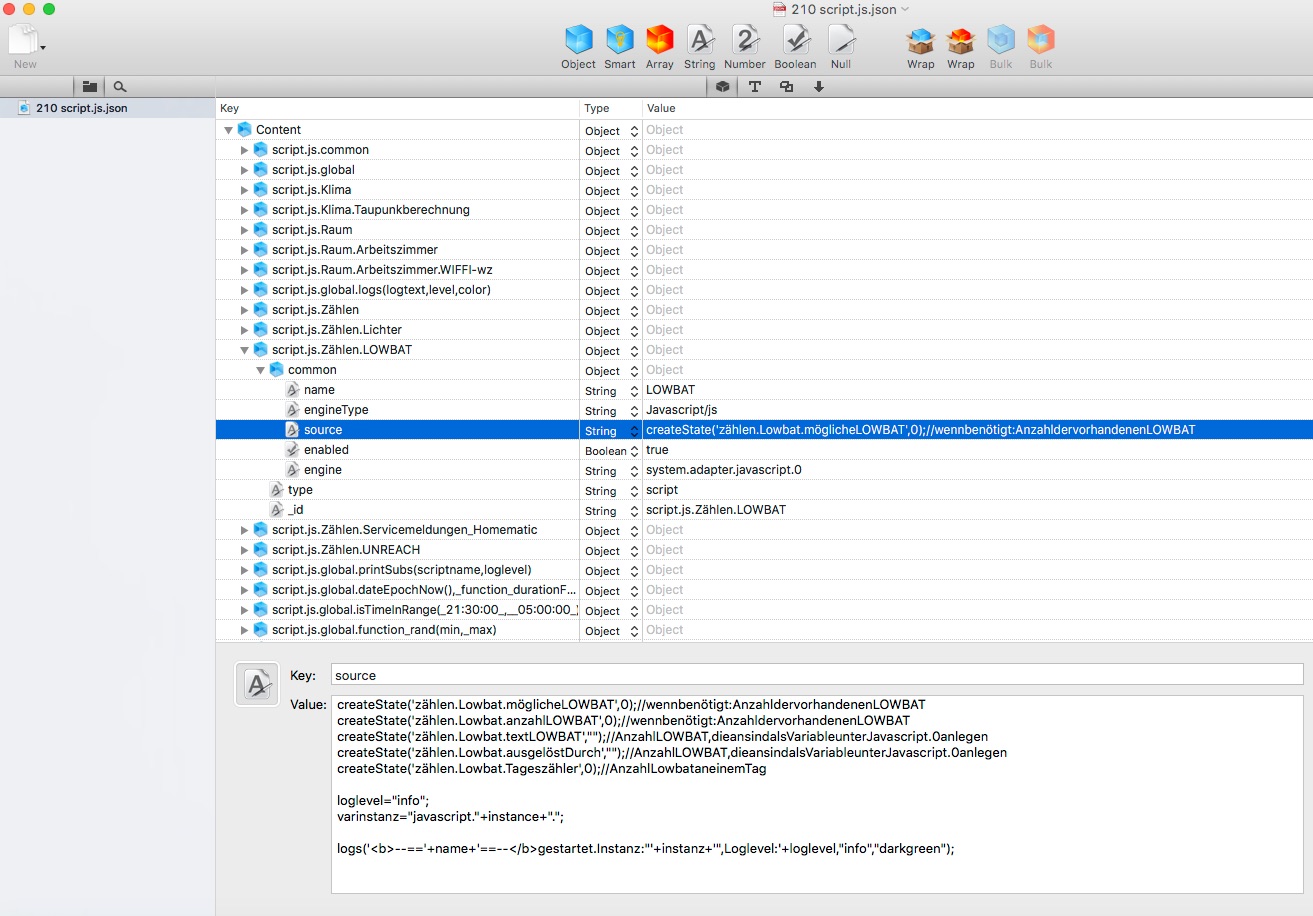Expand script.js.Zählen.Lichter node

pyautogui.click(x=244, y=330)
